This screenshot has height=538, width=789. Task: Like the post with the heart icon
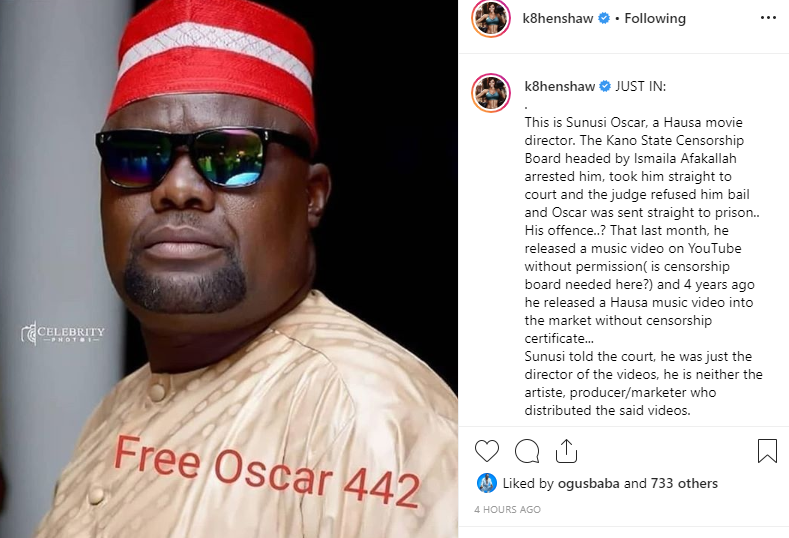487,450
